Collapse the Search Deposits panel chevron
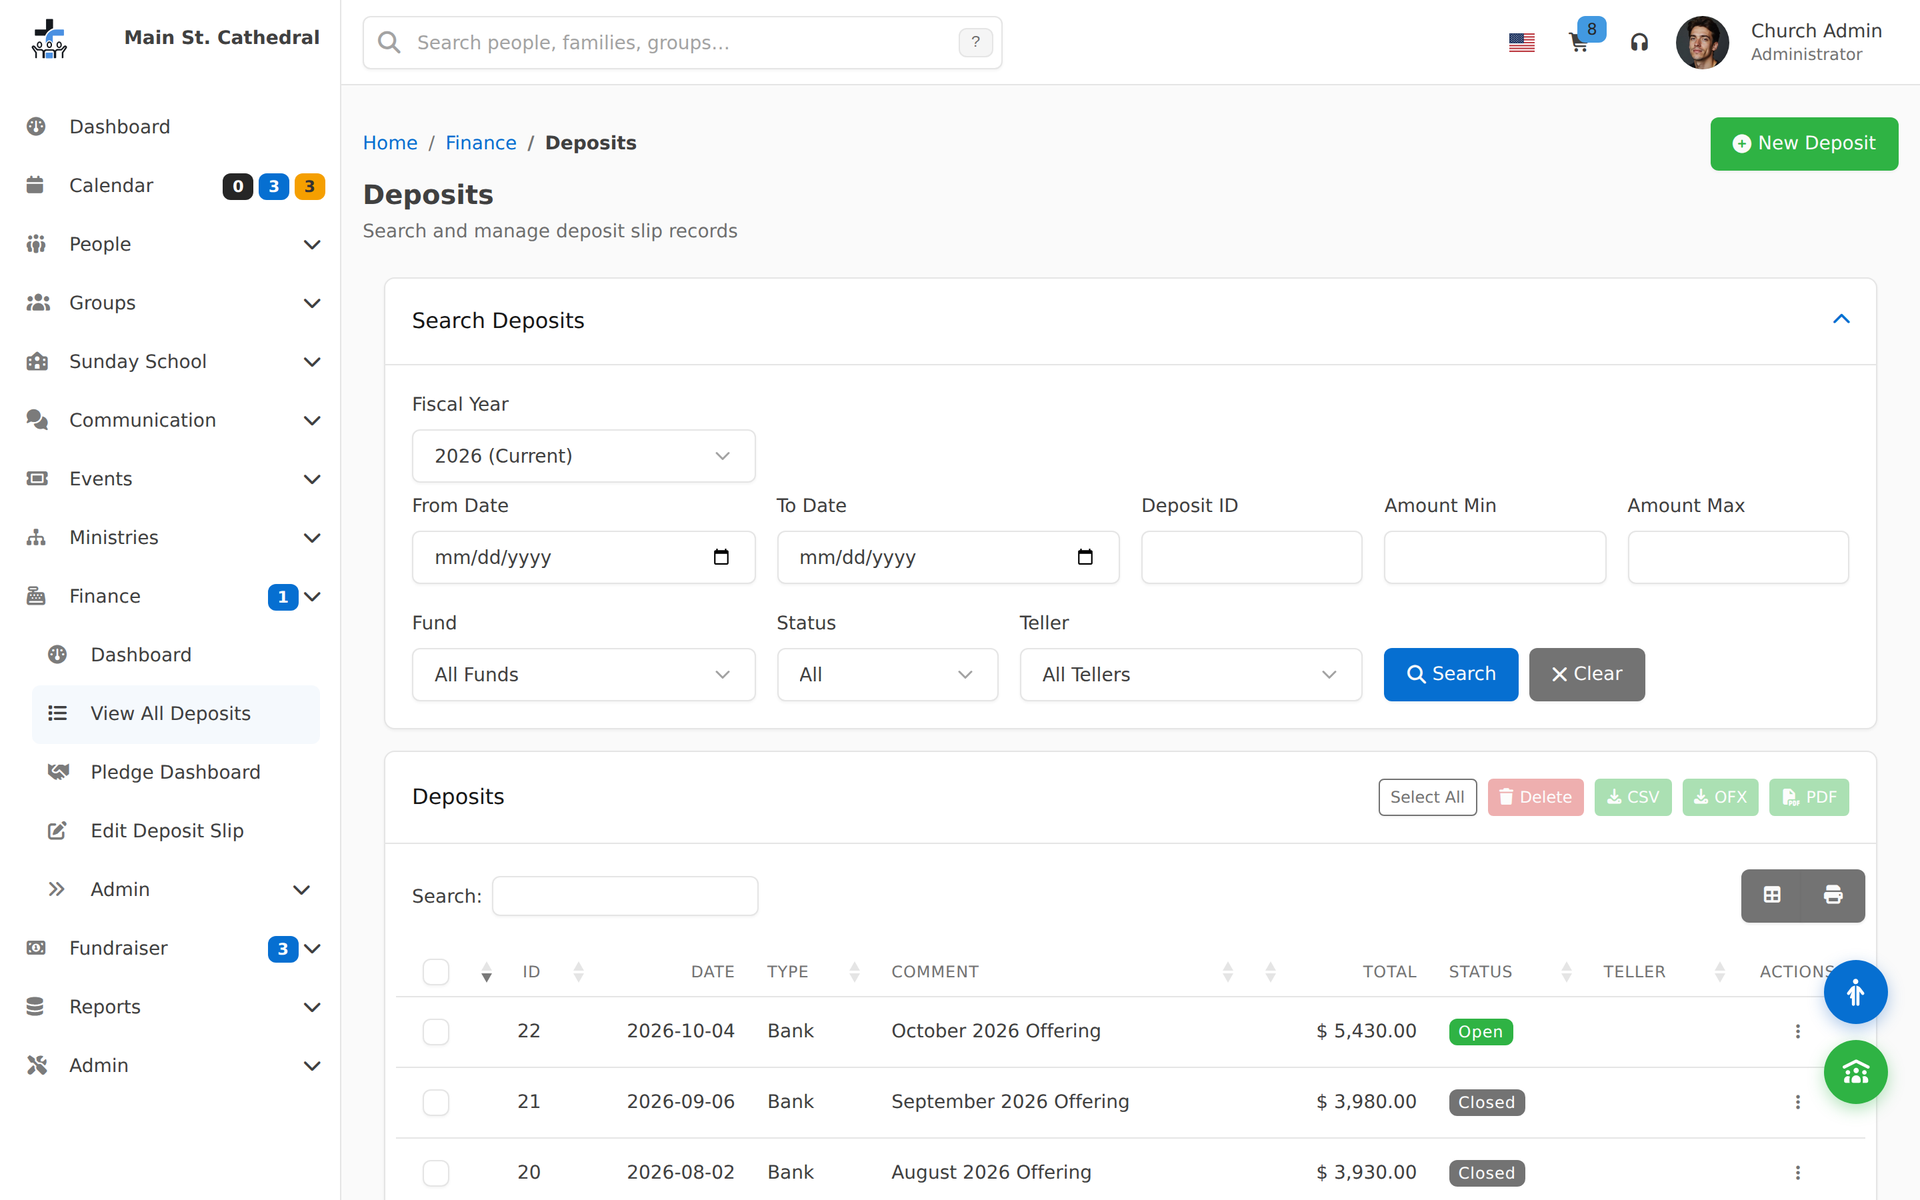This screenshot has width=1920, height=1200. [x=1841, y=320]
